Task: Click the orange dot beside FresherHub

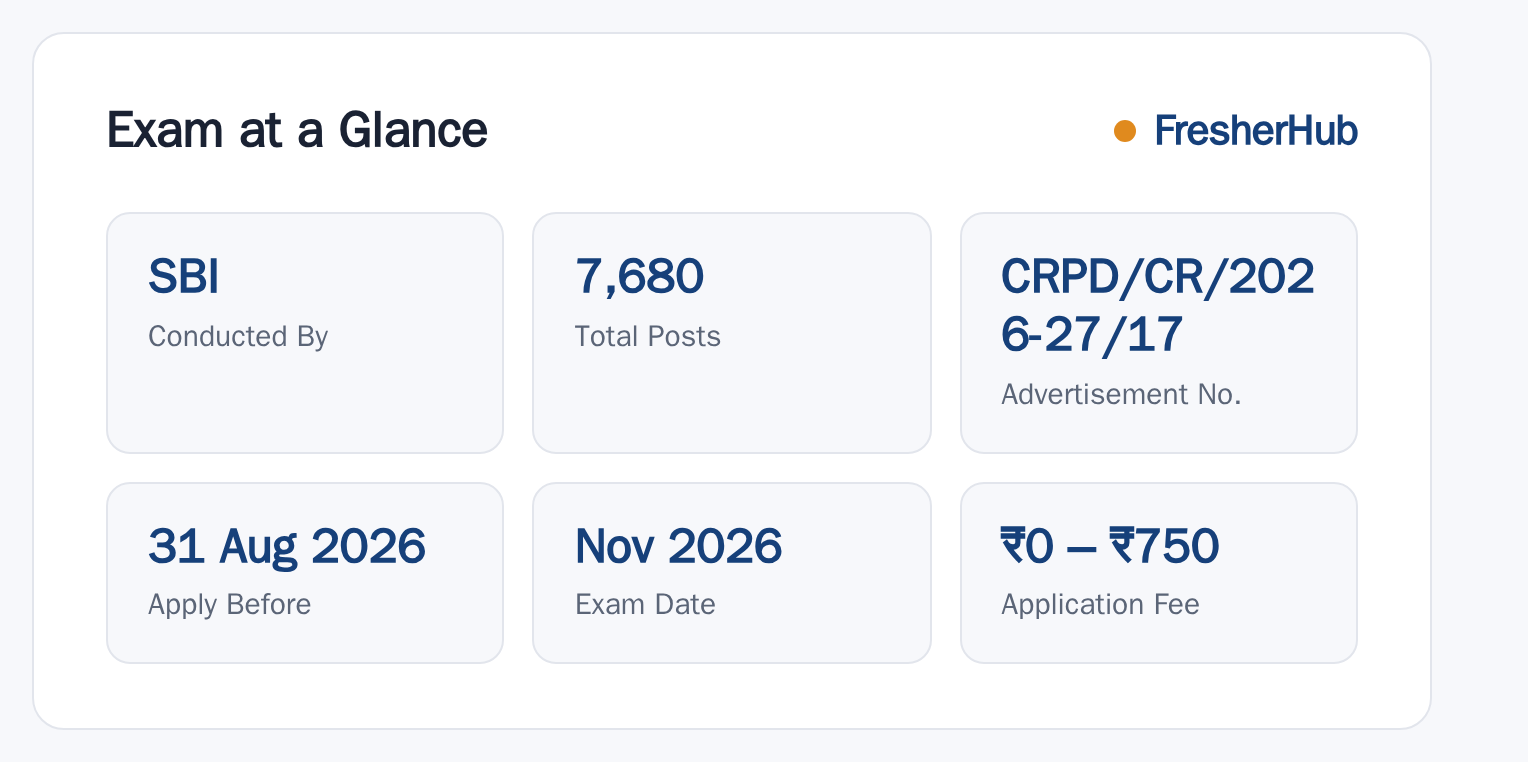Action: pyautogui.click(x=1125, y=131)
